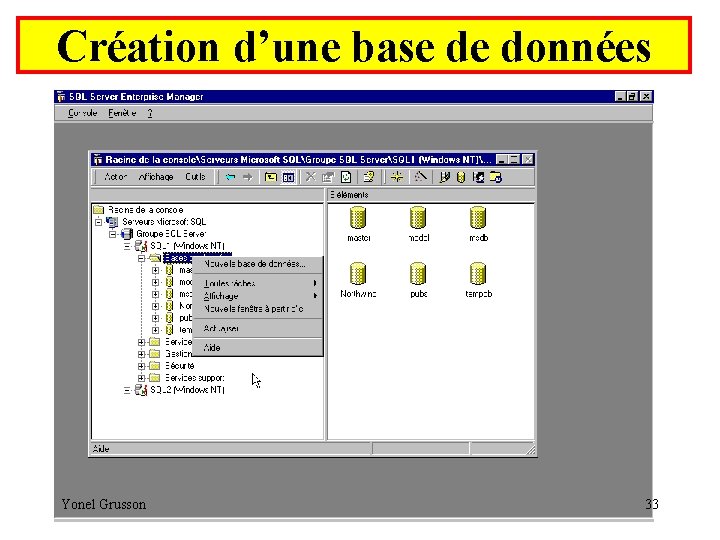Click the New starburst toolbar icon
720x540 pixels.
pos(397,177)
